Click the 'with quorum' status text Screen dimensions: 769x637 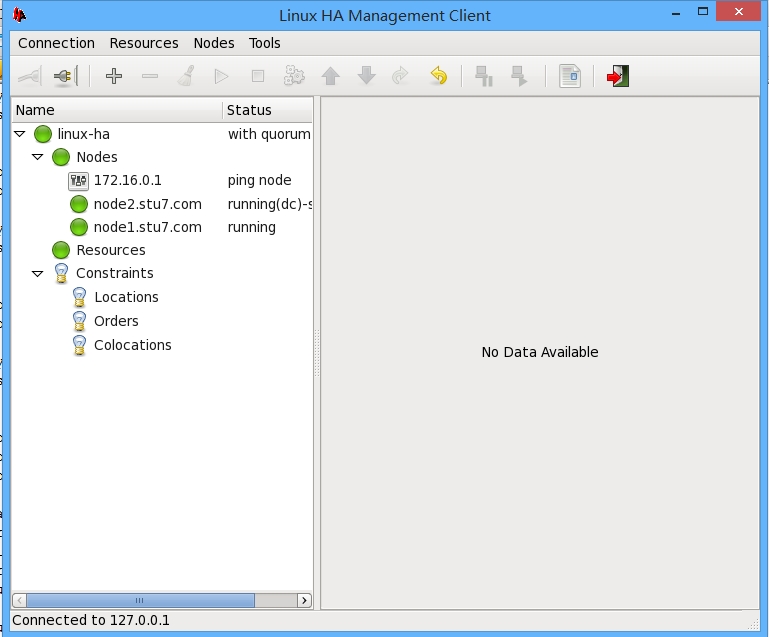(x=269, y=134)
